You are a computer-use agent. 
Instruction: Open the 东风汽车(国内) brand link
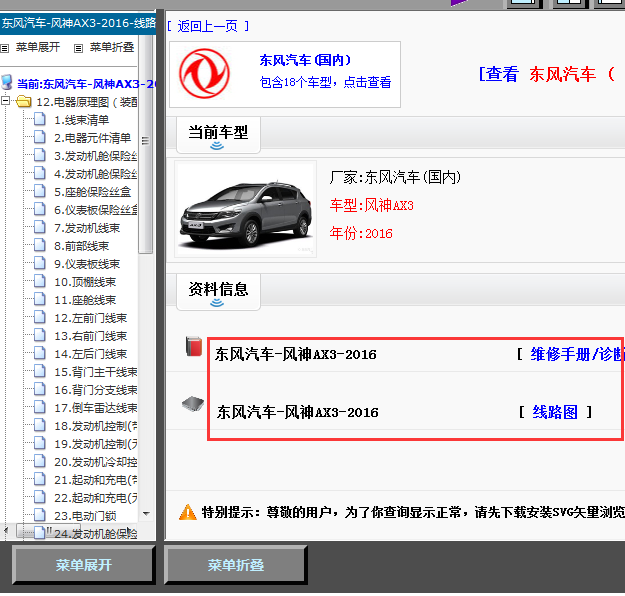pos(305,60)
